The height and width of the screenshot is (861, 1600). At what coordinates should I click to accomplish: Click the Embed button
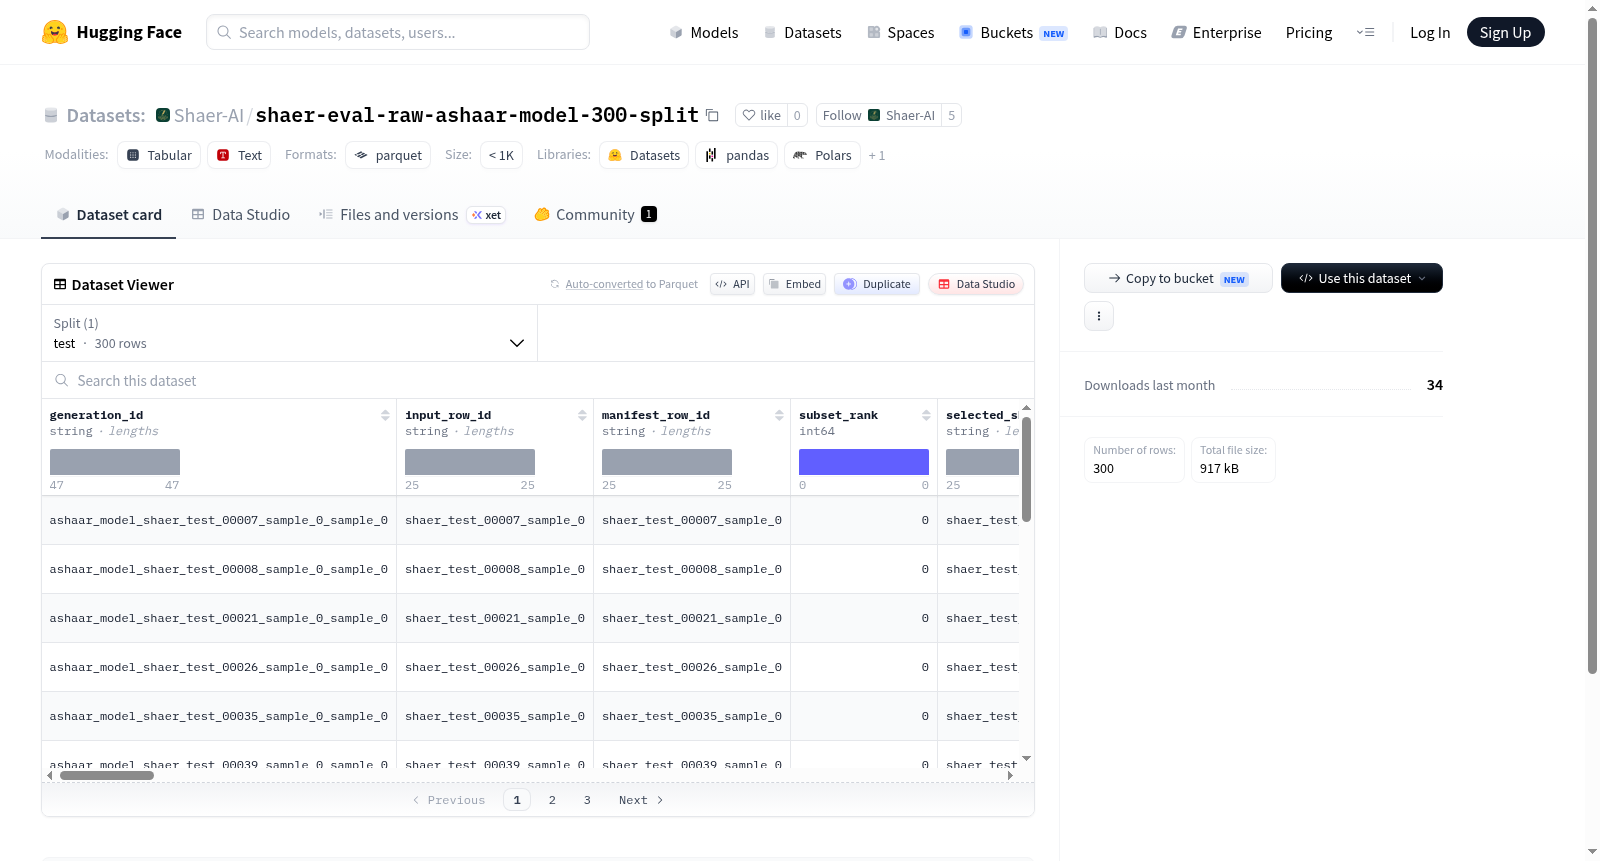point(794,284)
